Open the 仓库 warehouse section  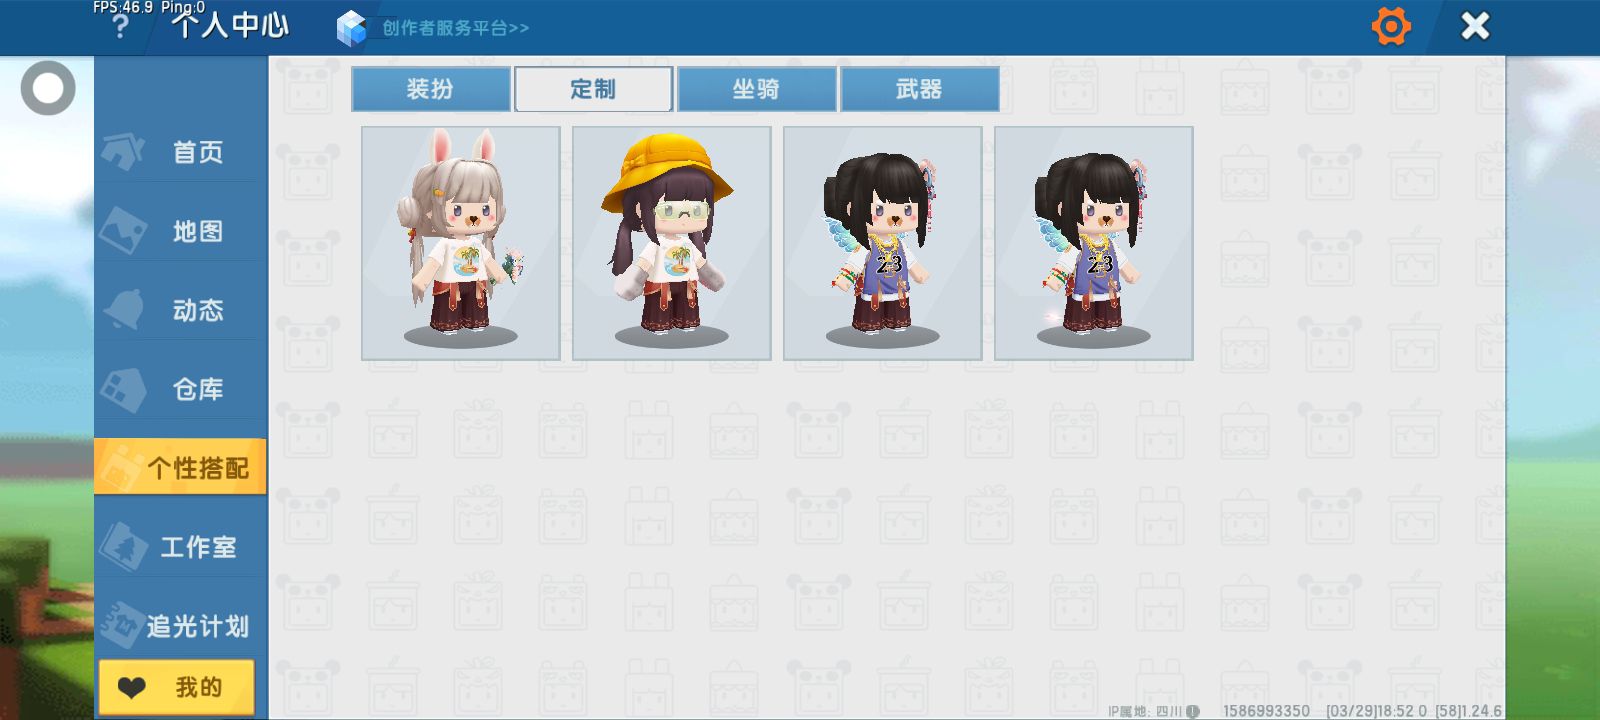click(x=181, y=389)
